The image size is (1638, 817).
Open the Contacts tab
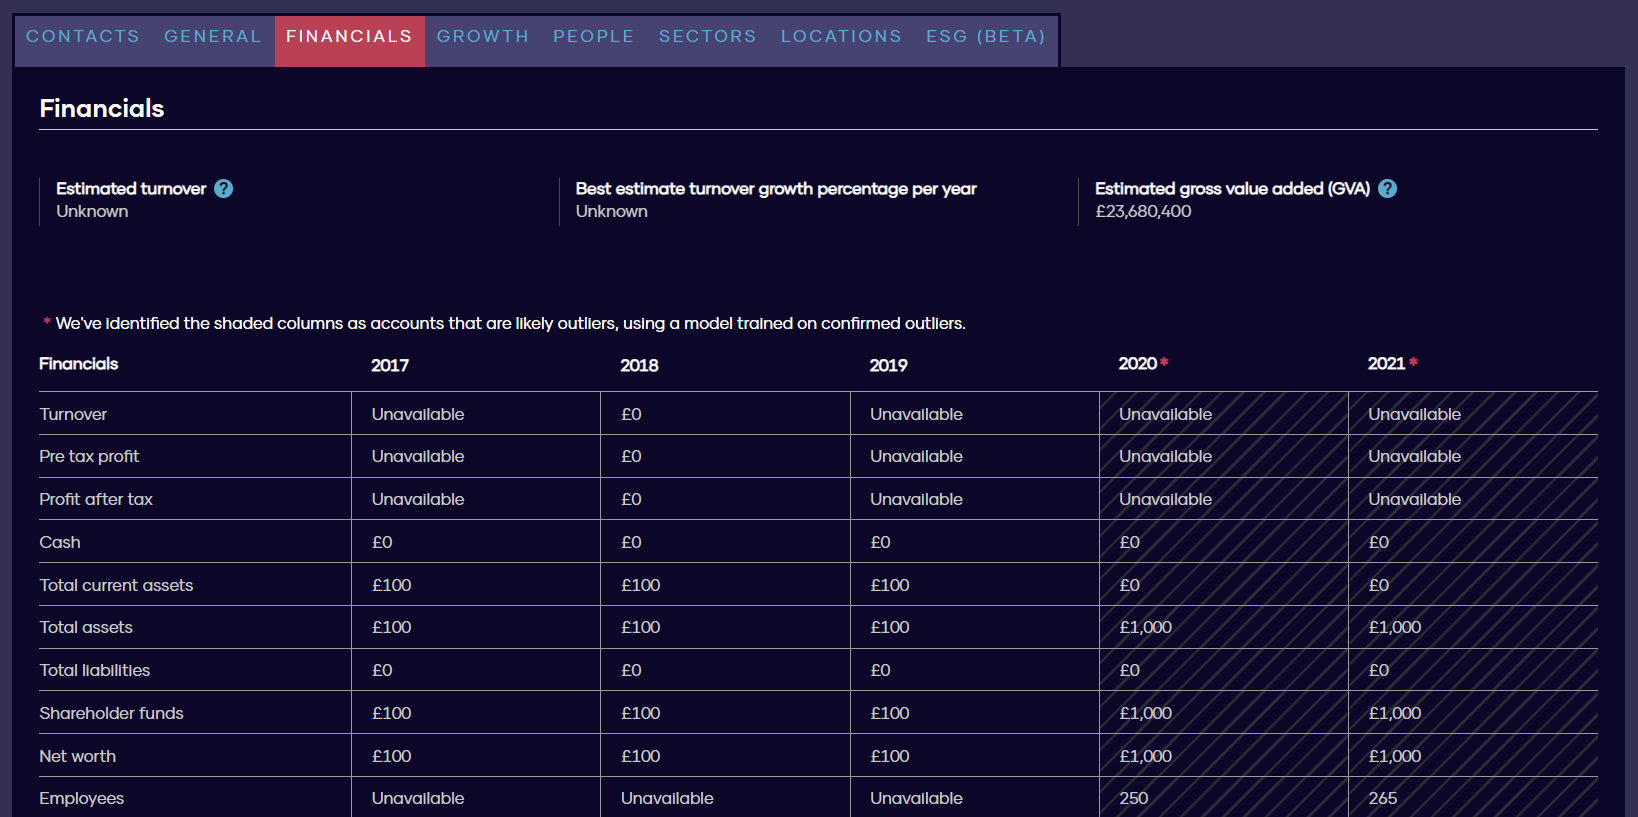(83, 37)
